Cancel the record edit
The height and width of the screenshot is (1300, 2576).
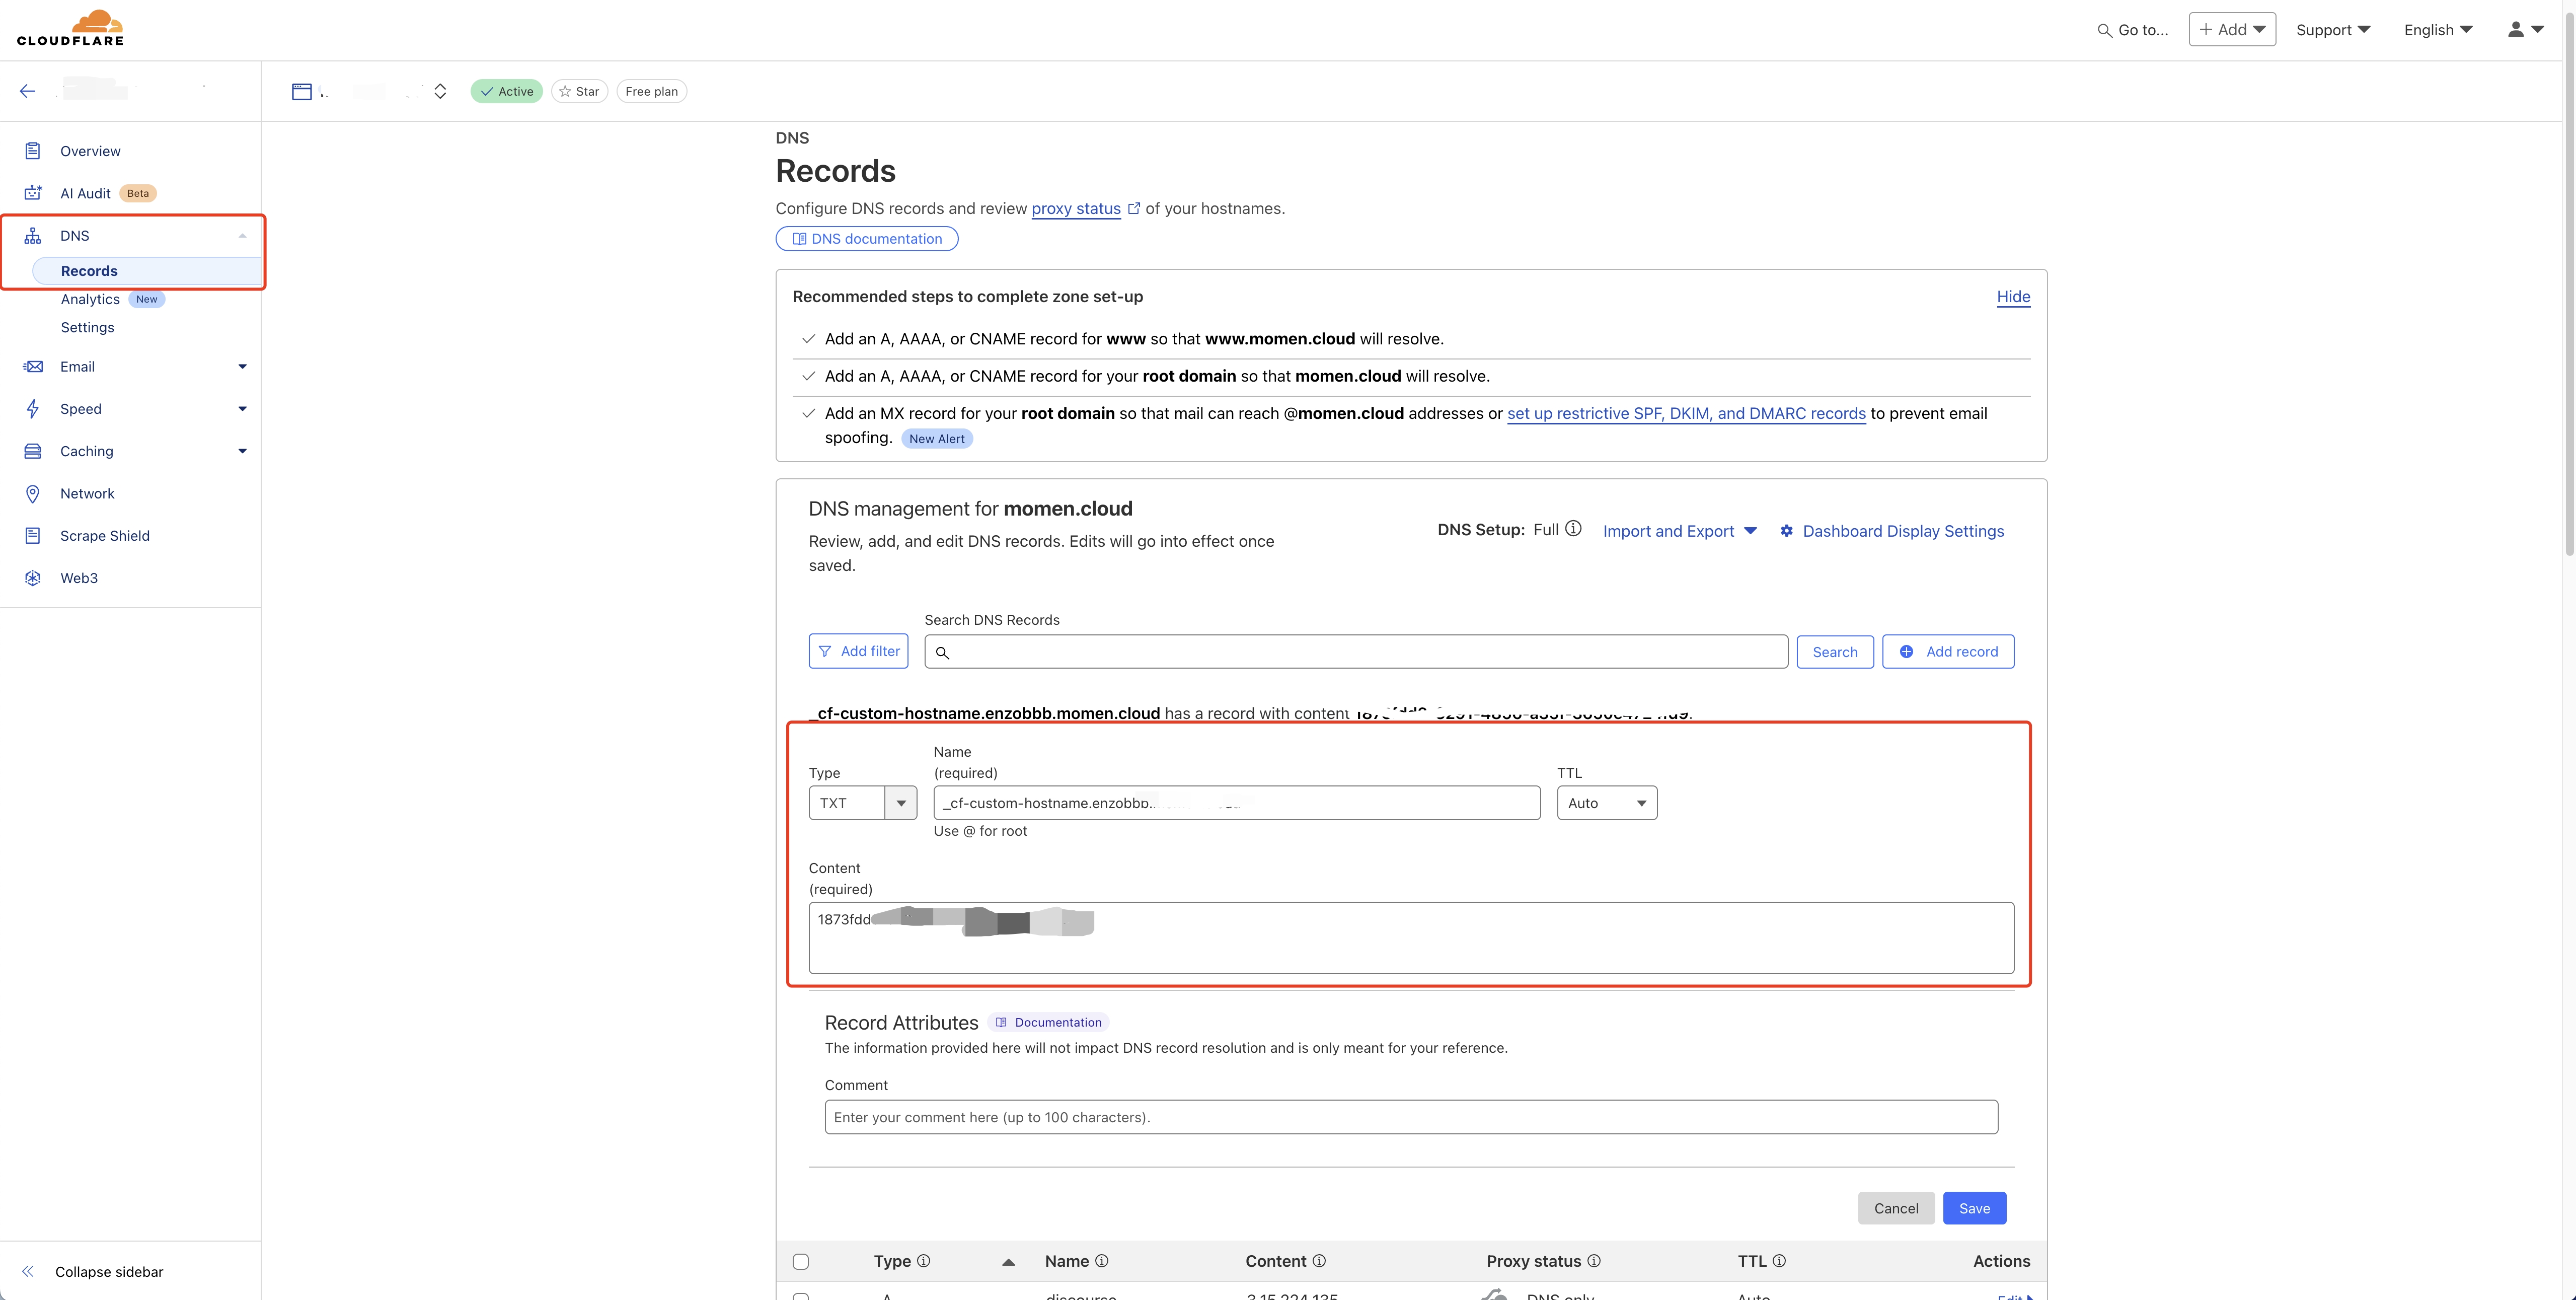1896,1208
